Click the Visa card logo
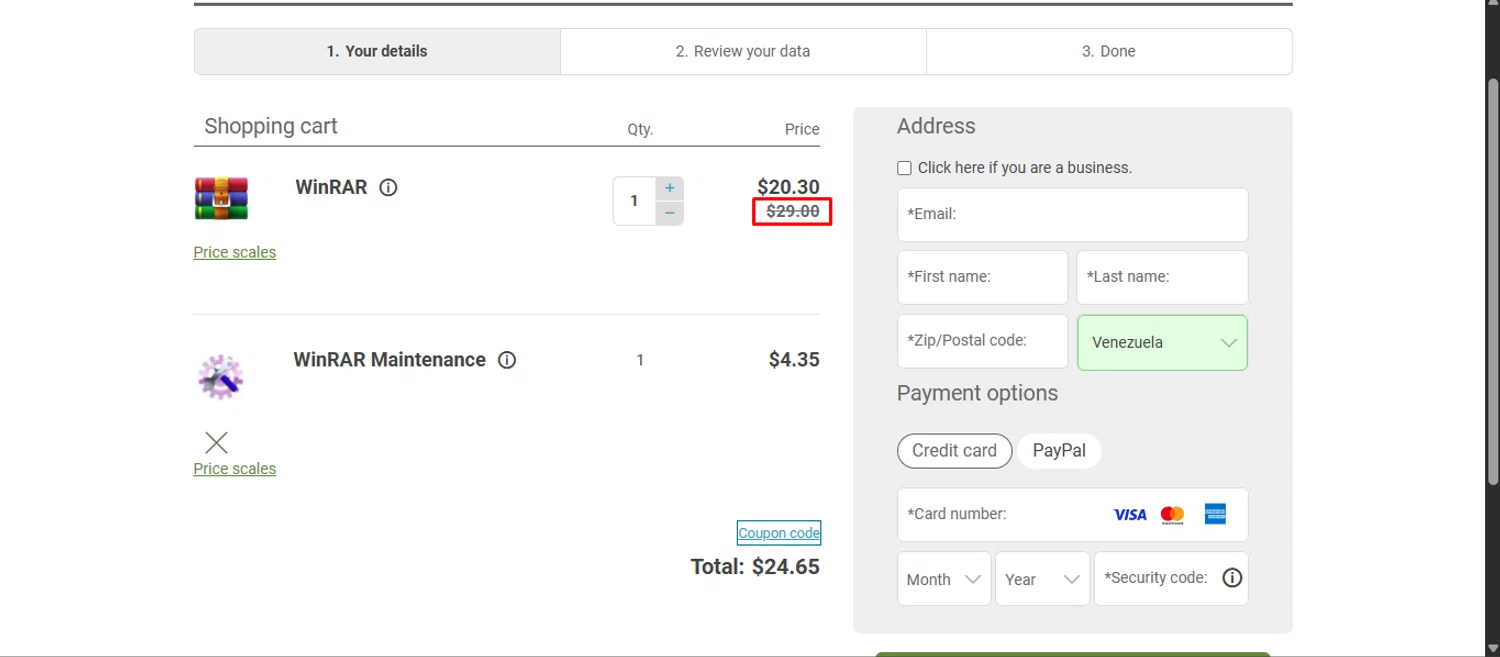 (x=1130, y=514)
